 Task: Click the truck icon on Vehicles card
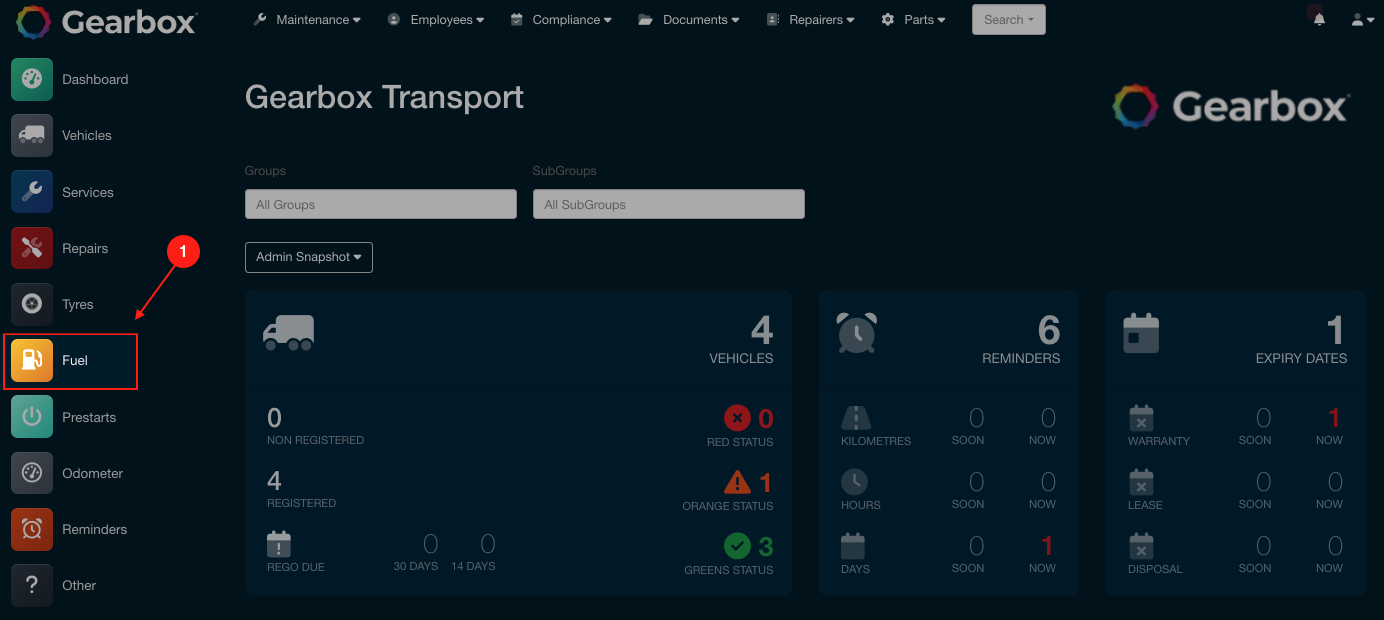(289, 332)
